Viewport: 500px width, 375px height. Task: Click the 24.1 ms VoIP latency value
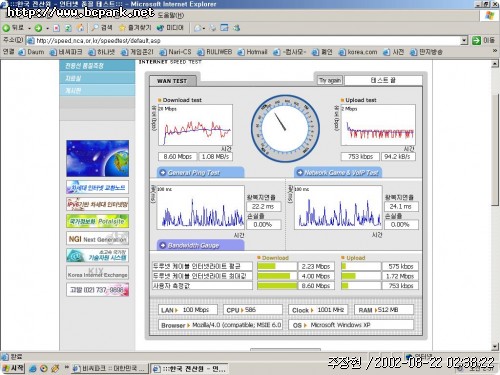coord(401,207)
